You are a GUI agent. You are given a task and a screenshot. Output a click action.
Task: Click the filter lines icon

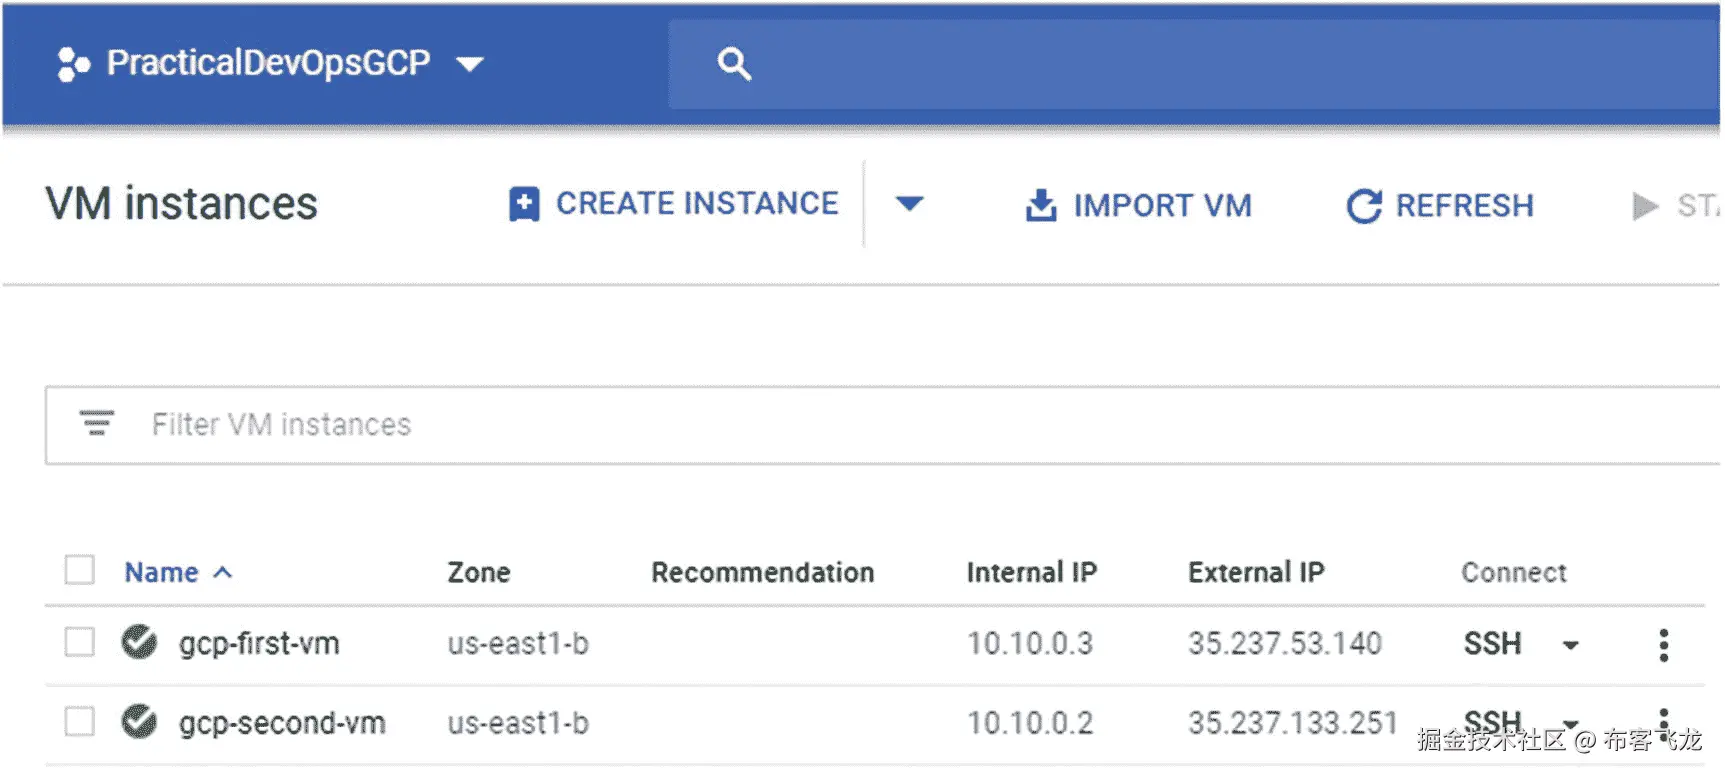coord(97,423)
